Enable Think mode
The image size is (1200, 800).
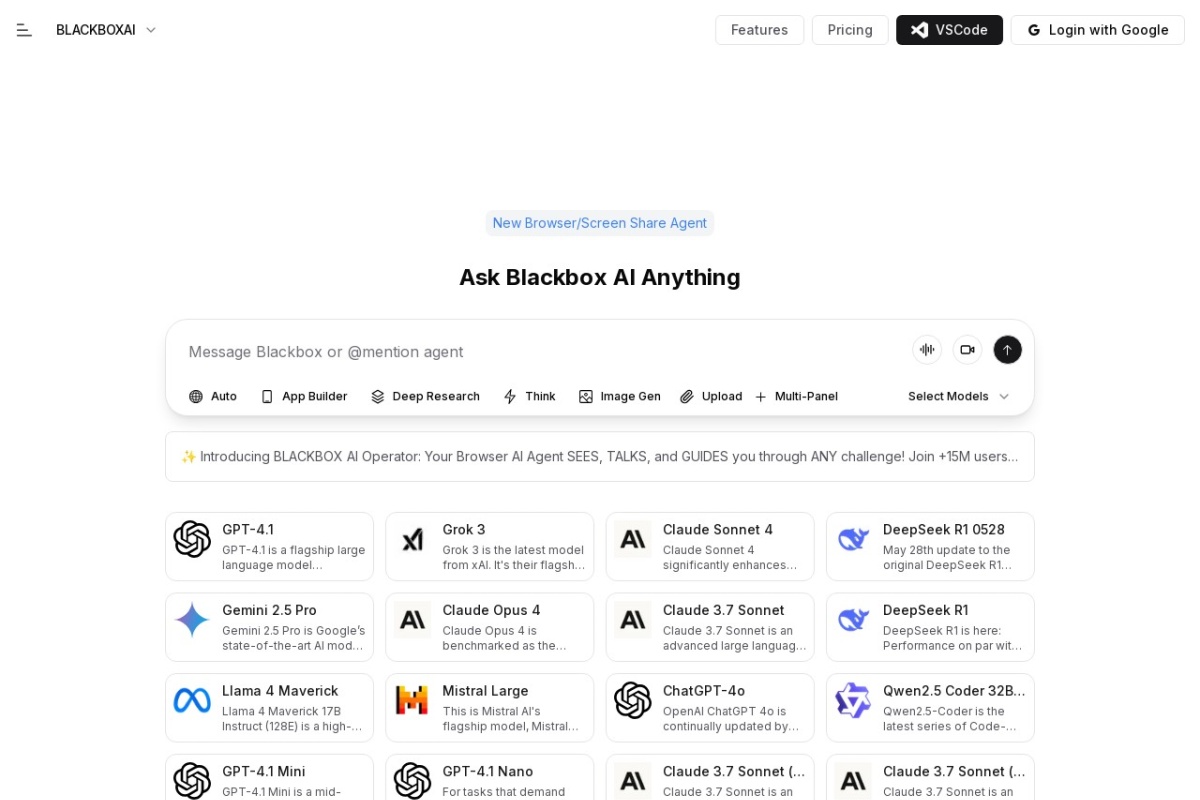click(x=529, y=397)
